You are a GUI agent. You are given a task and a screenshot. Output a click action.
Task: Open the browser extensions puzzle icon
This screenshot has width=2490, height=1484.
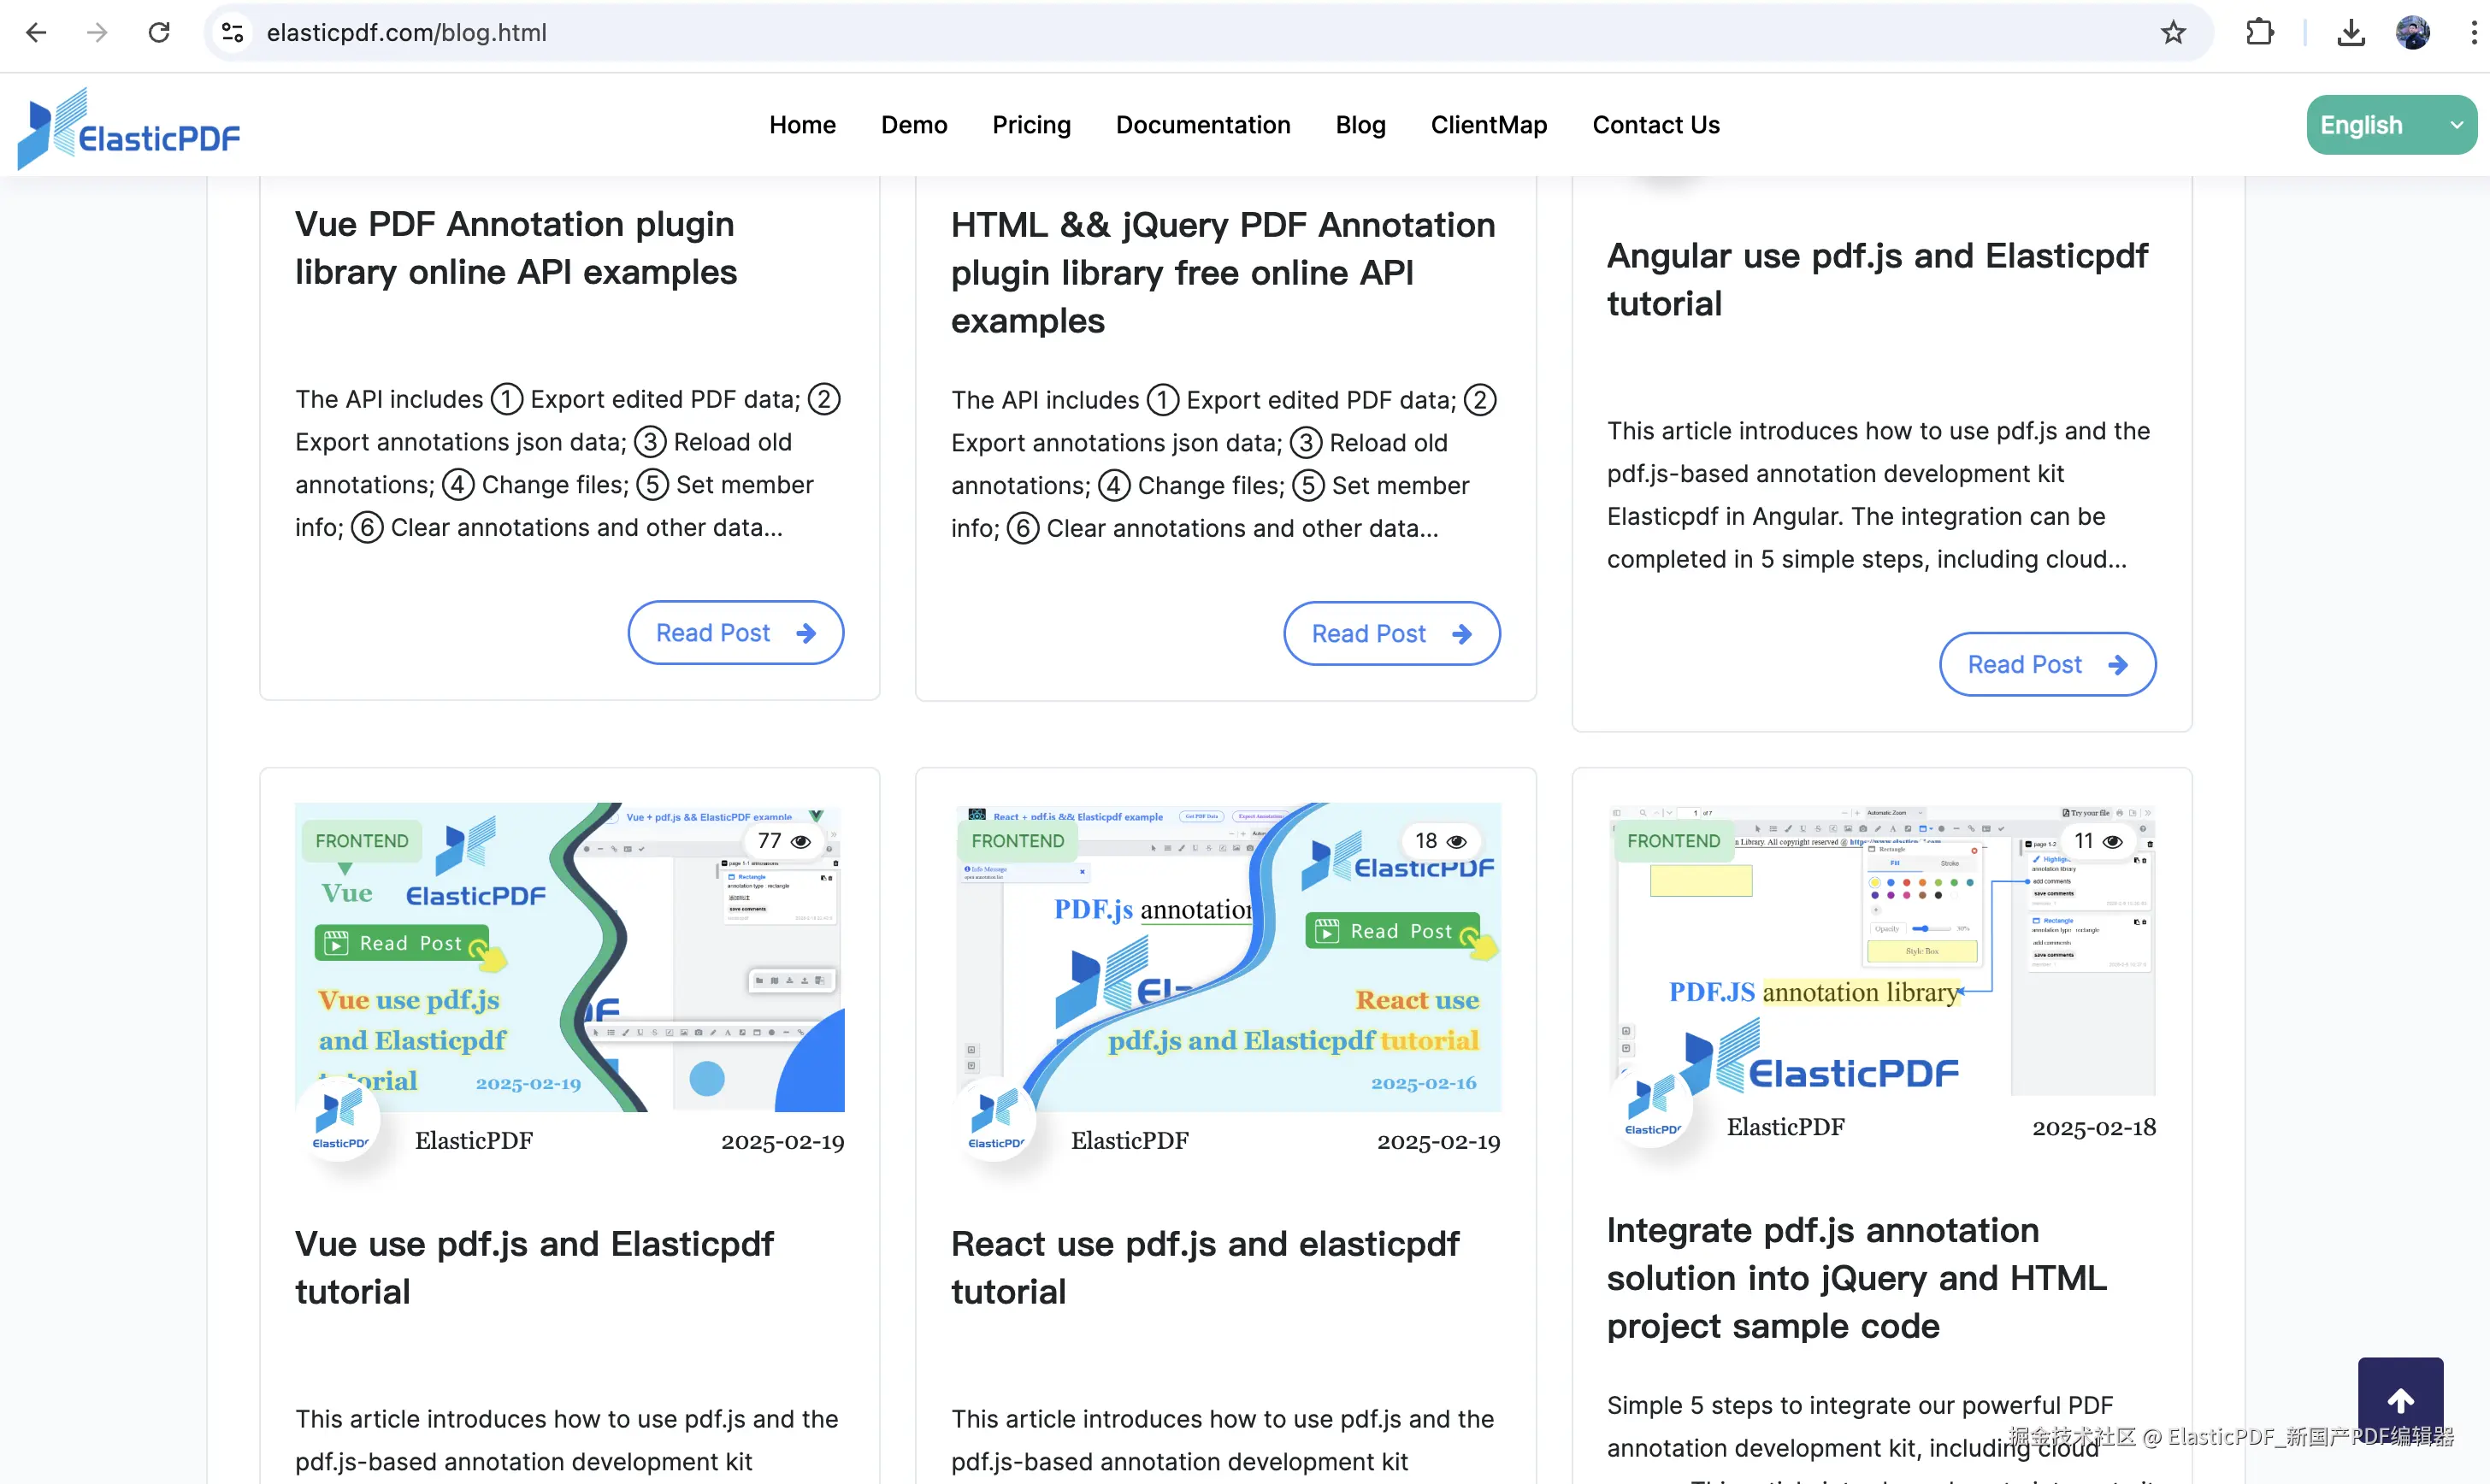2259,32
